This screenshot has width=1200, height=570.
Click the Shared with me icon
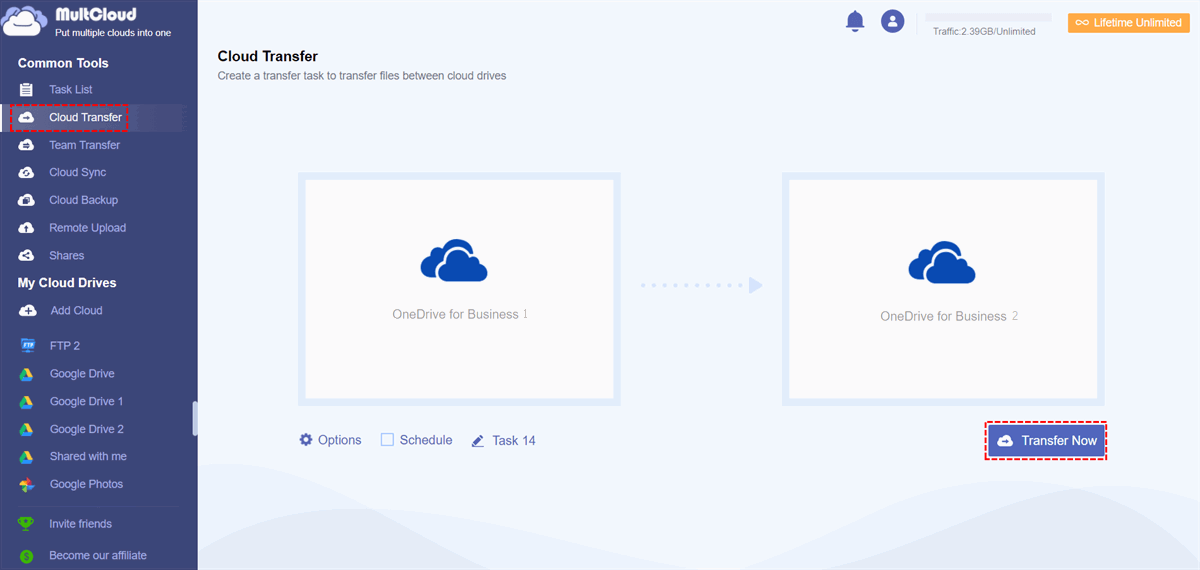pos(28,457)
